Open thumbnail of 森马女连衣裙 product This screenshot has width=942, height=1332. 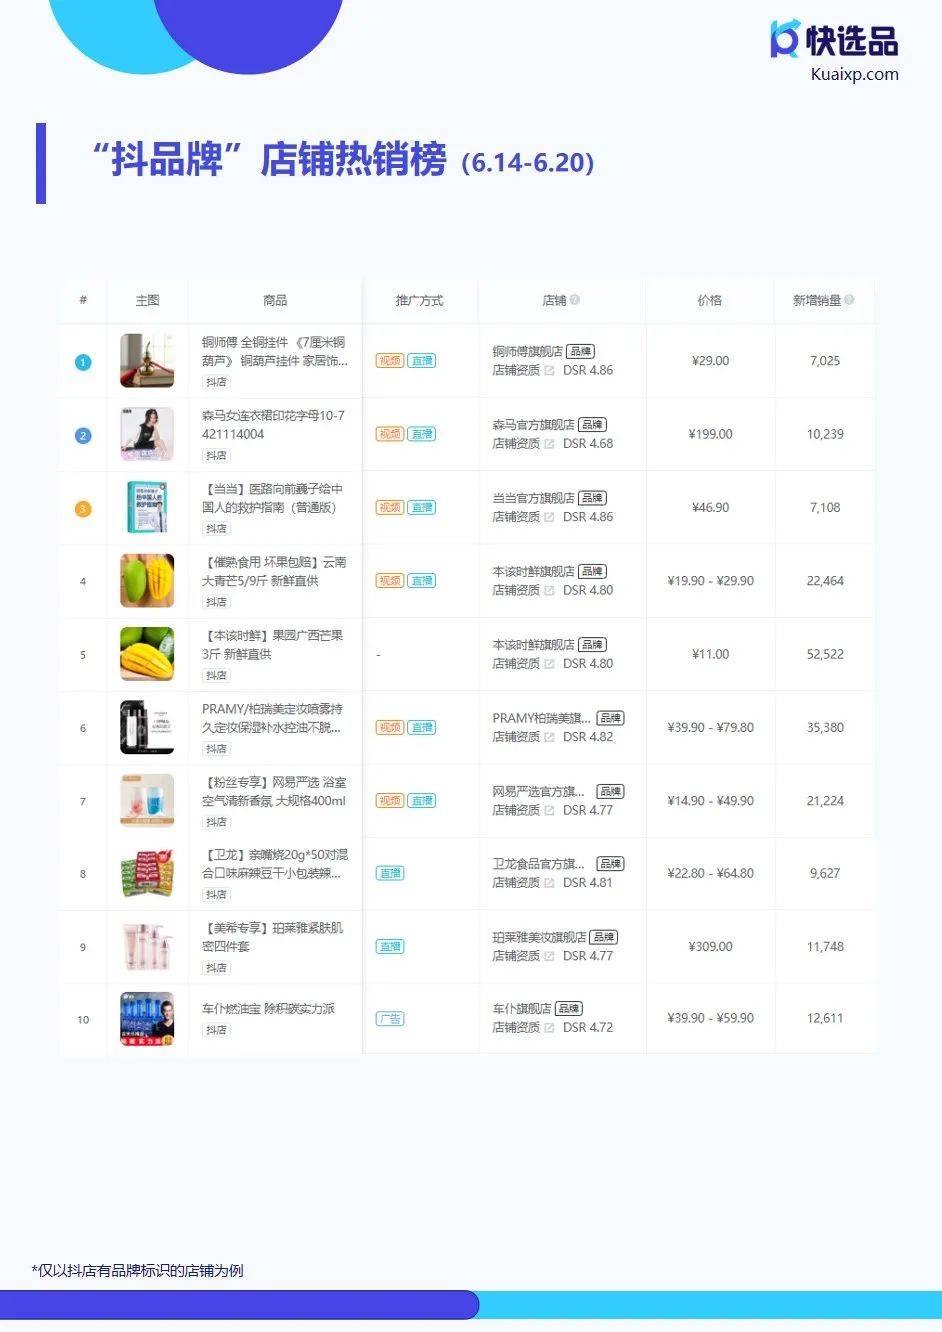[147, 434]
